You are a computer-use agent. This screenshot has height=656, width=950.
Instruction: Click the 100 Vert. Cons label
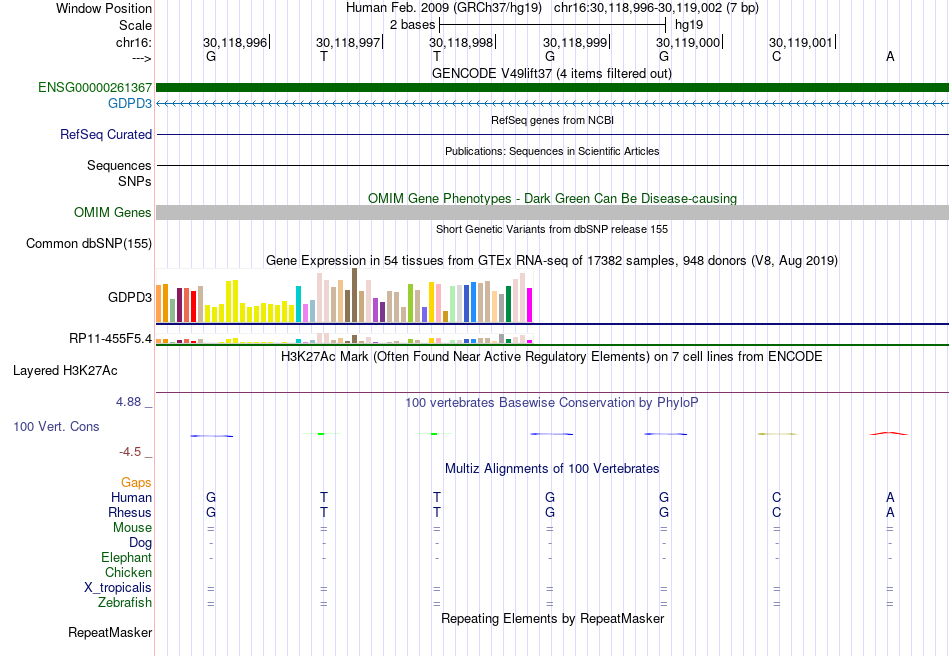coord(56,426)
